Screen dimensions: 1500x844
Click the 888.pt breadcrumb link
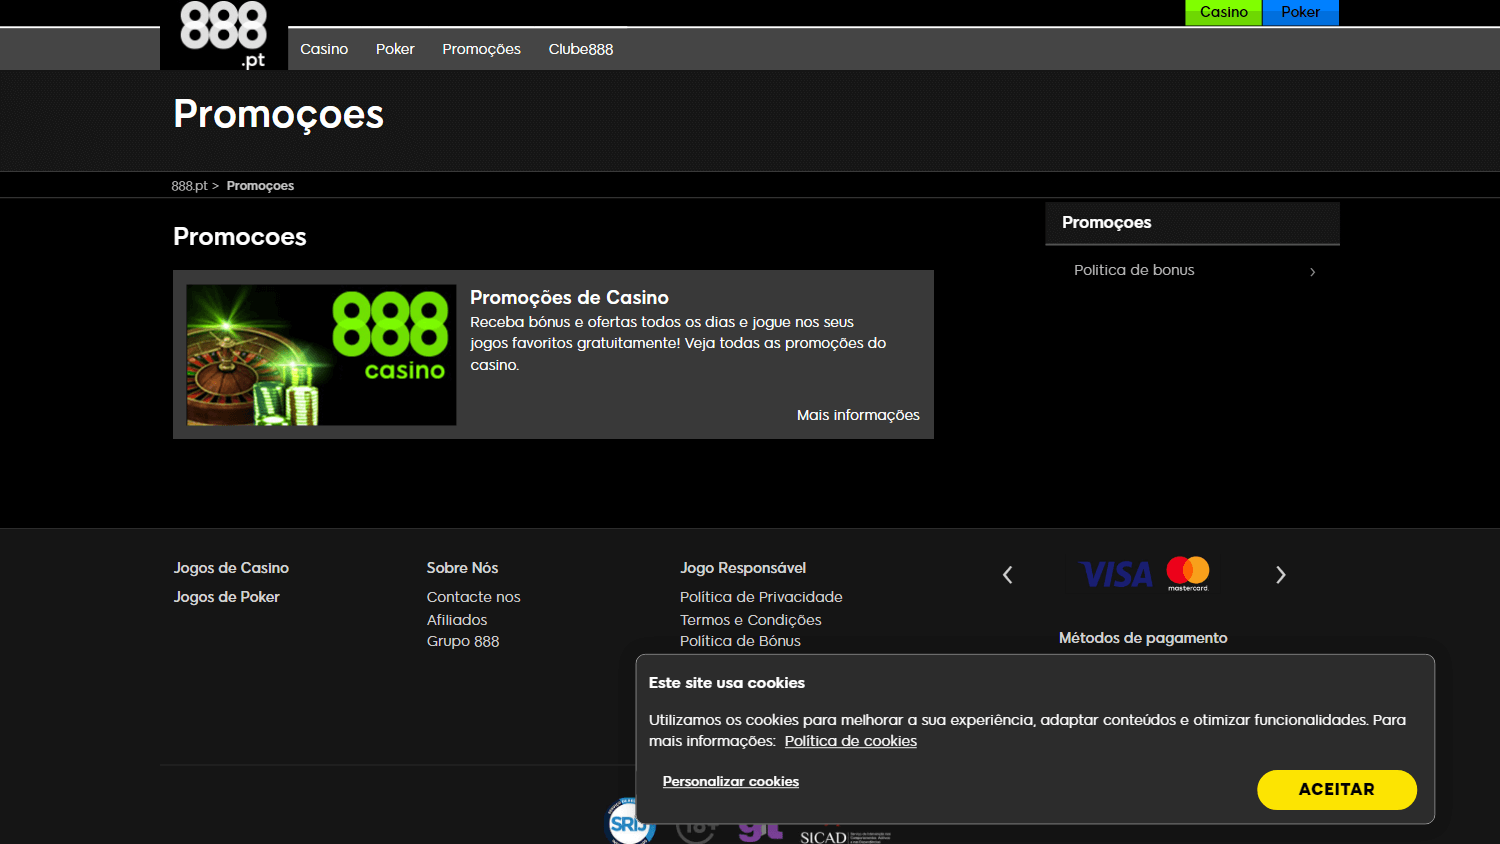click(189, 186)
